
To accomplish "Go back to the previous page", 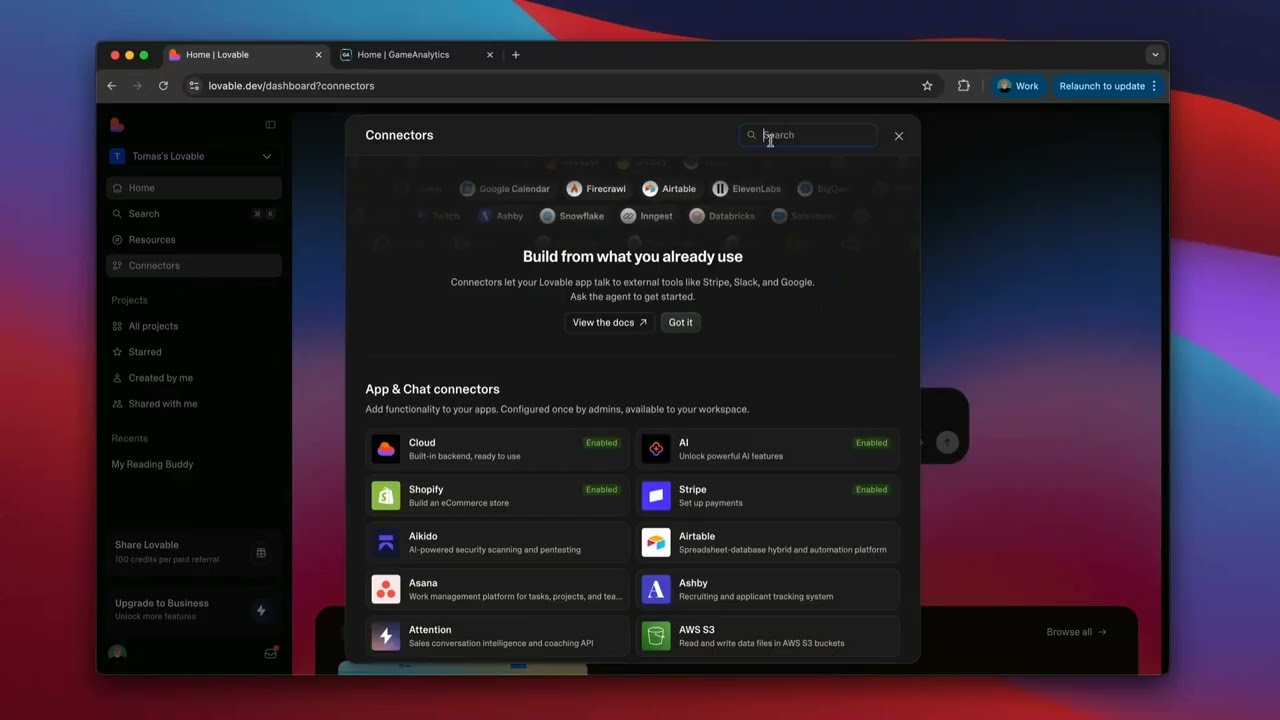I will tap(112, 86).
